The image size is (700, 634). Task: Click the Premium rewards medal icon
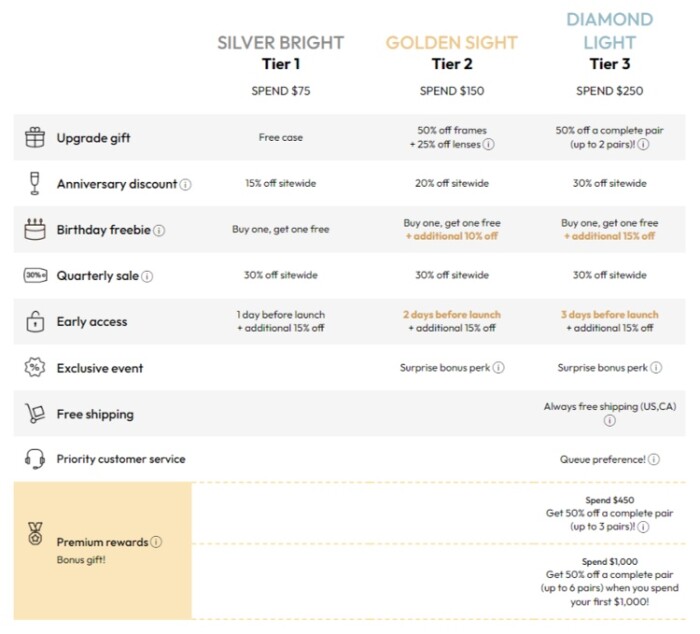coord(35,533)
